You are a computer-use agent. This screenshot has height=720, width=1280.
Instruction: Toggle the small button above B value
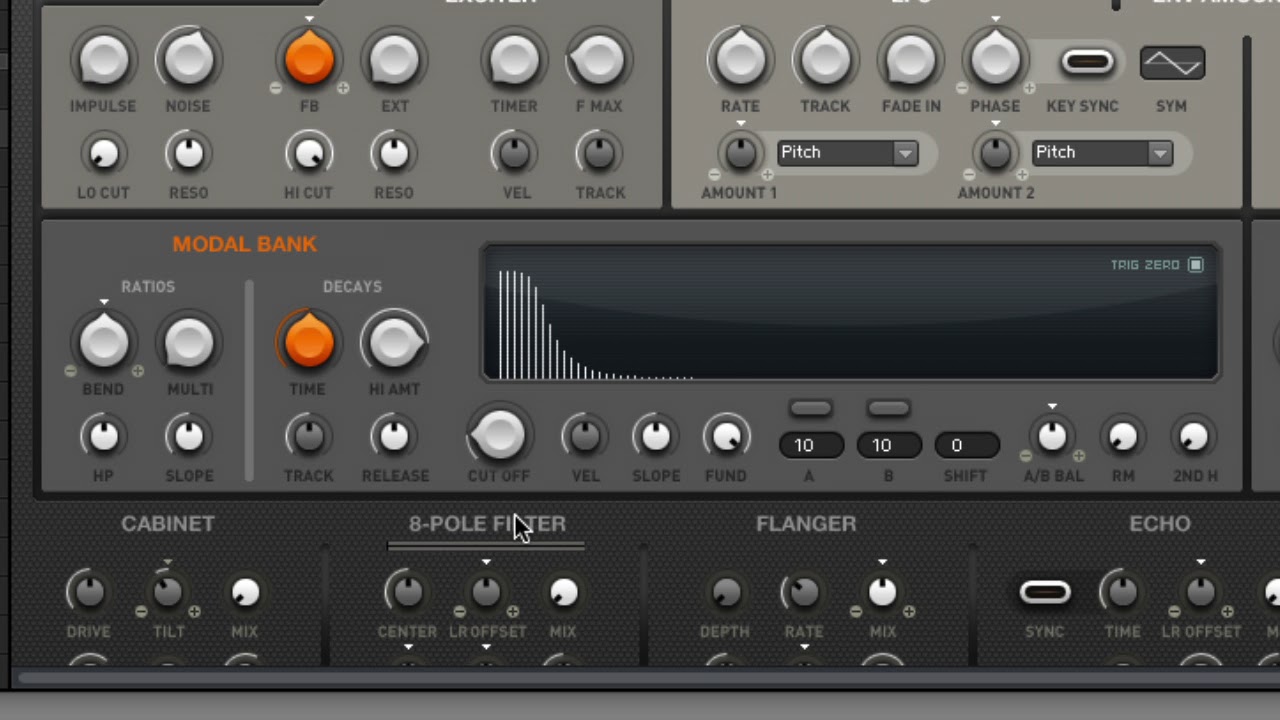point(888,408)
